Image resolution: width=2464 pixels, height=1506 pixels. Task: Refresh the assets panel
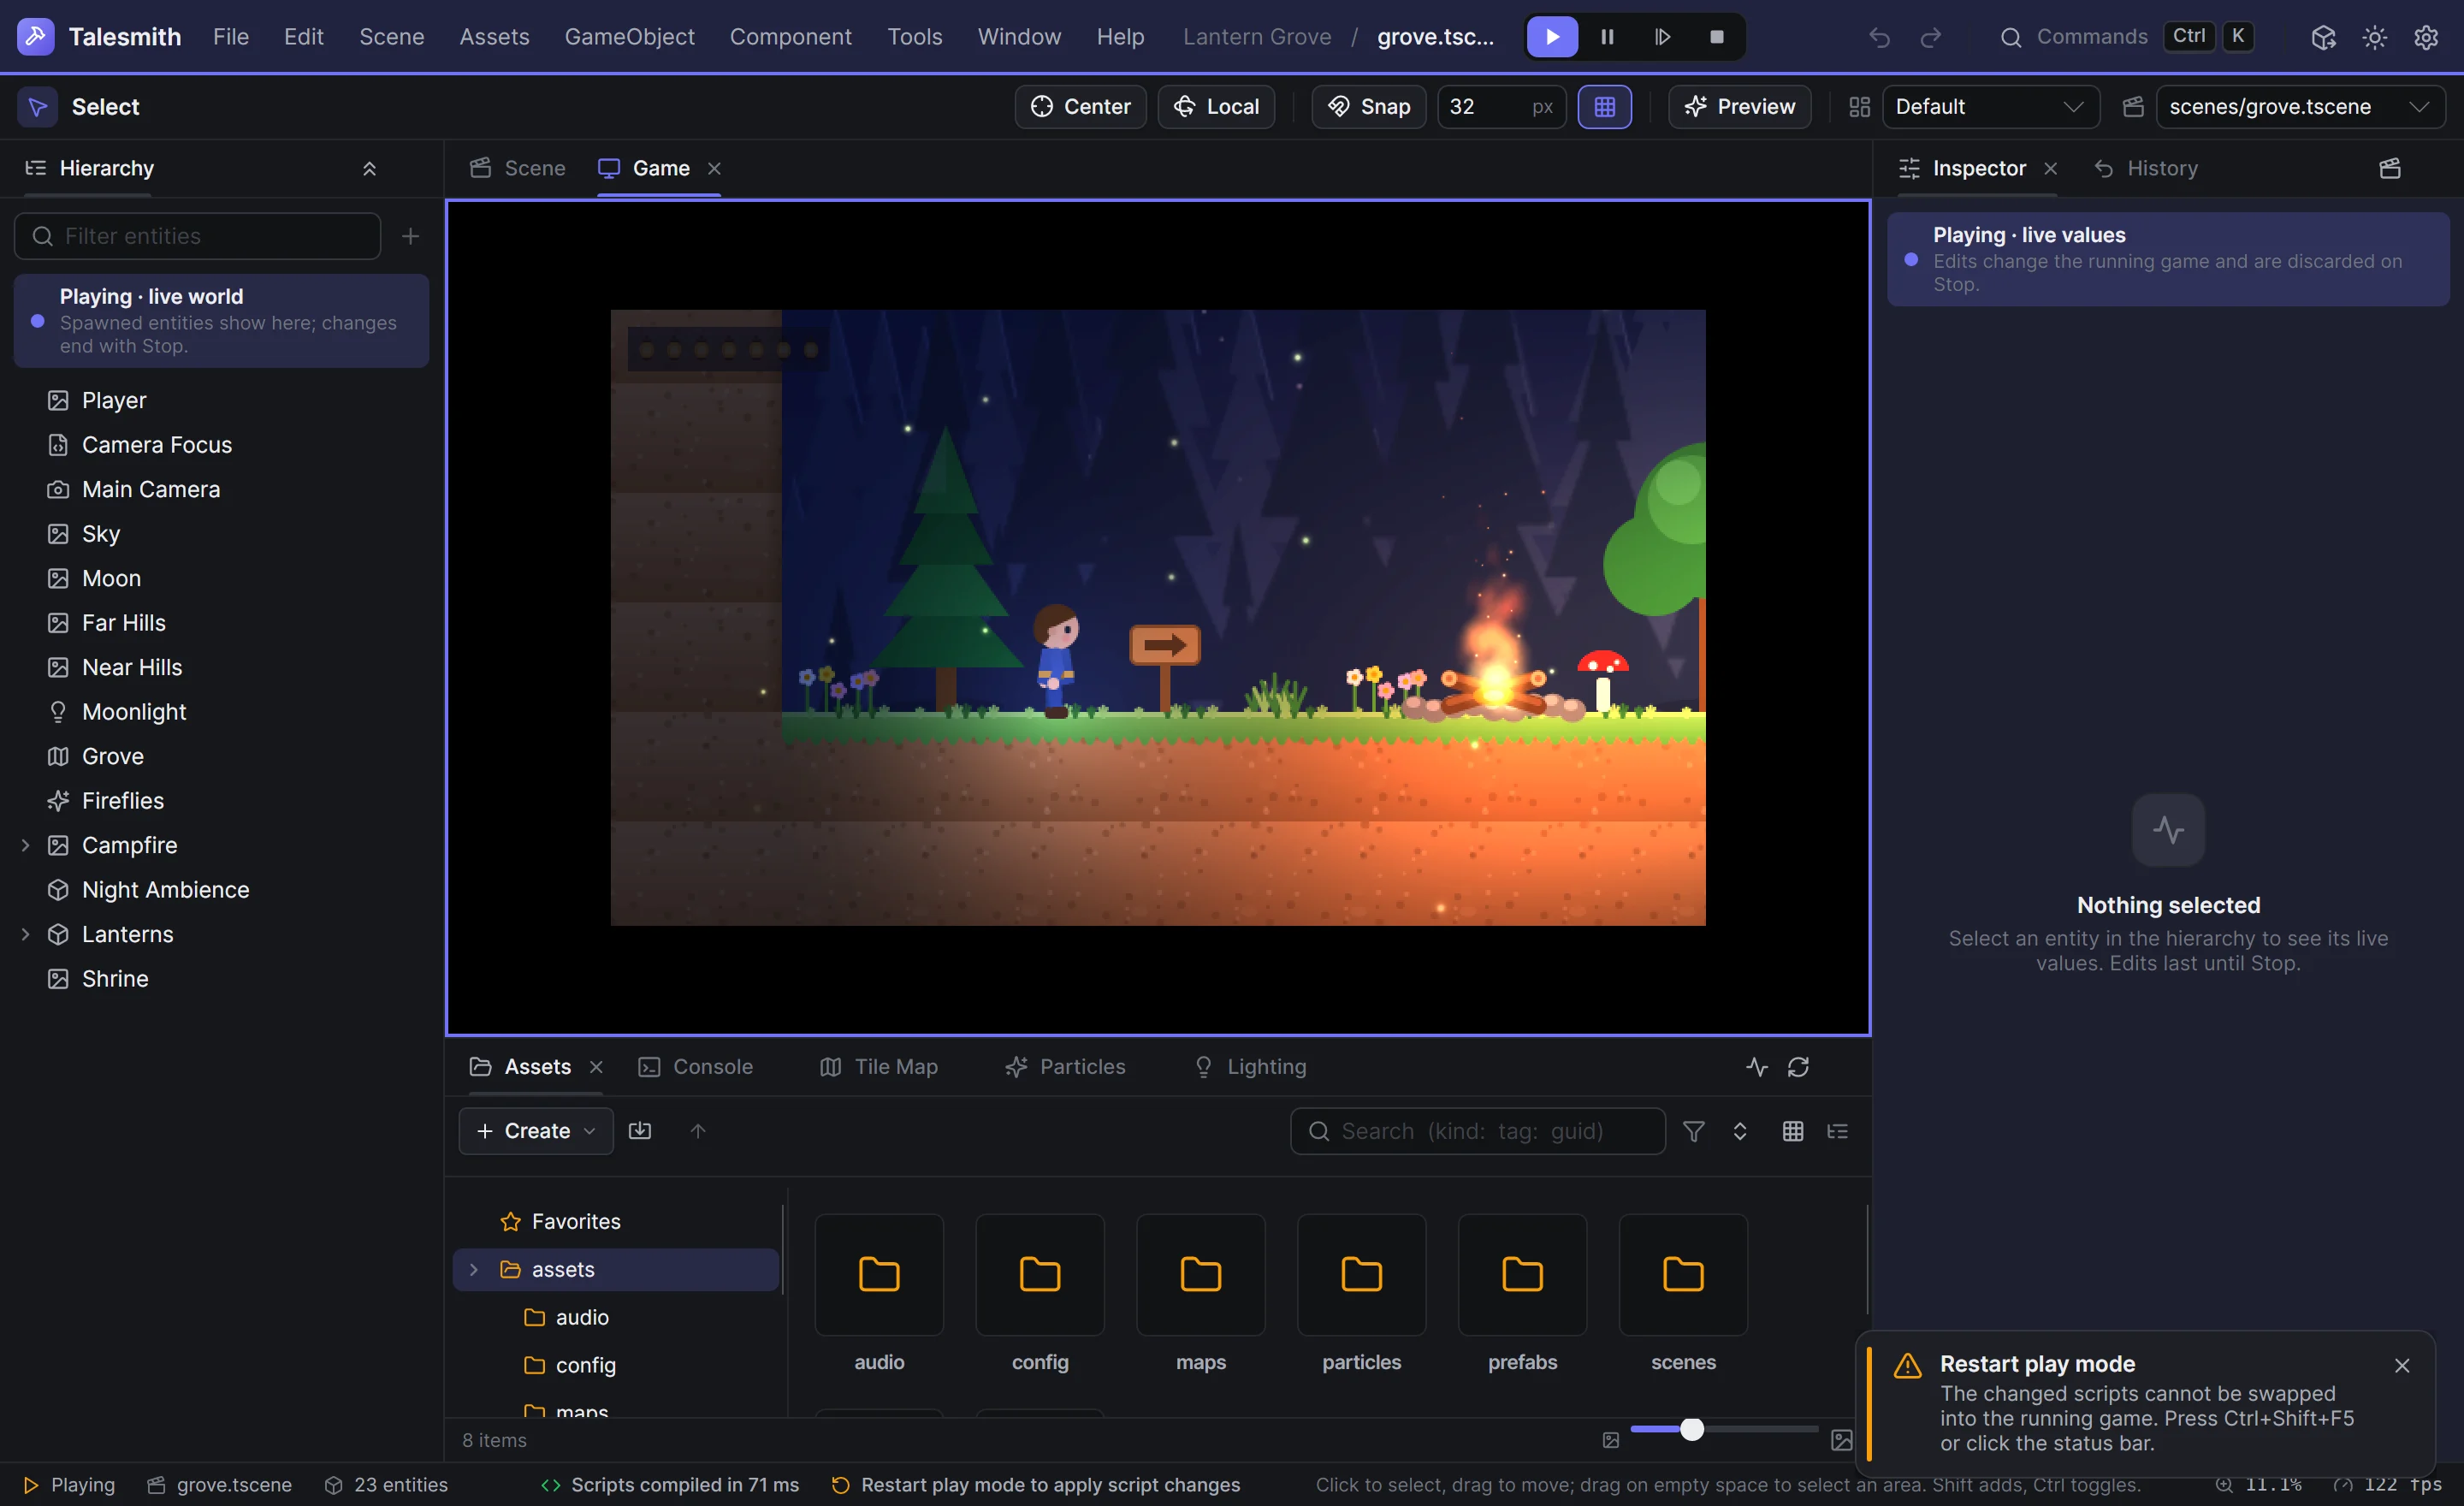1798,1067
